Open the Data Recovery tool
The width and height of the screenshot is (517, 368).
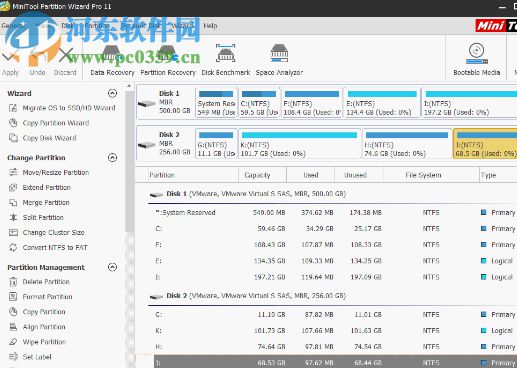(112, 61)
